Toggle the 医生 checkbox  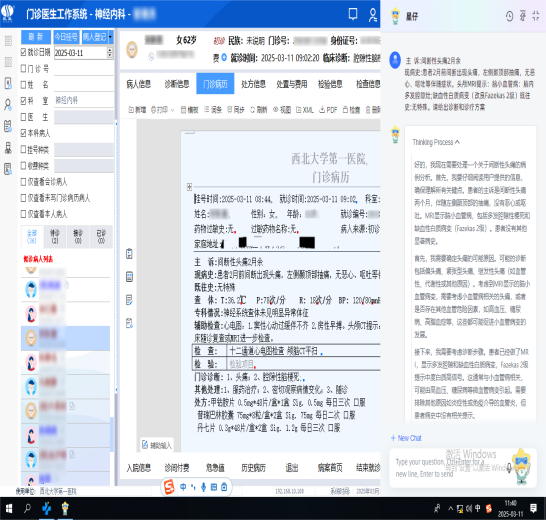[23, 117]
